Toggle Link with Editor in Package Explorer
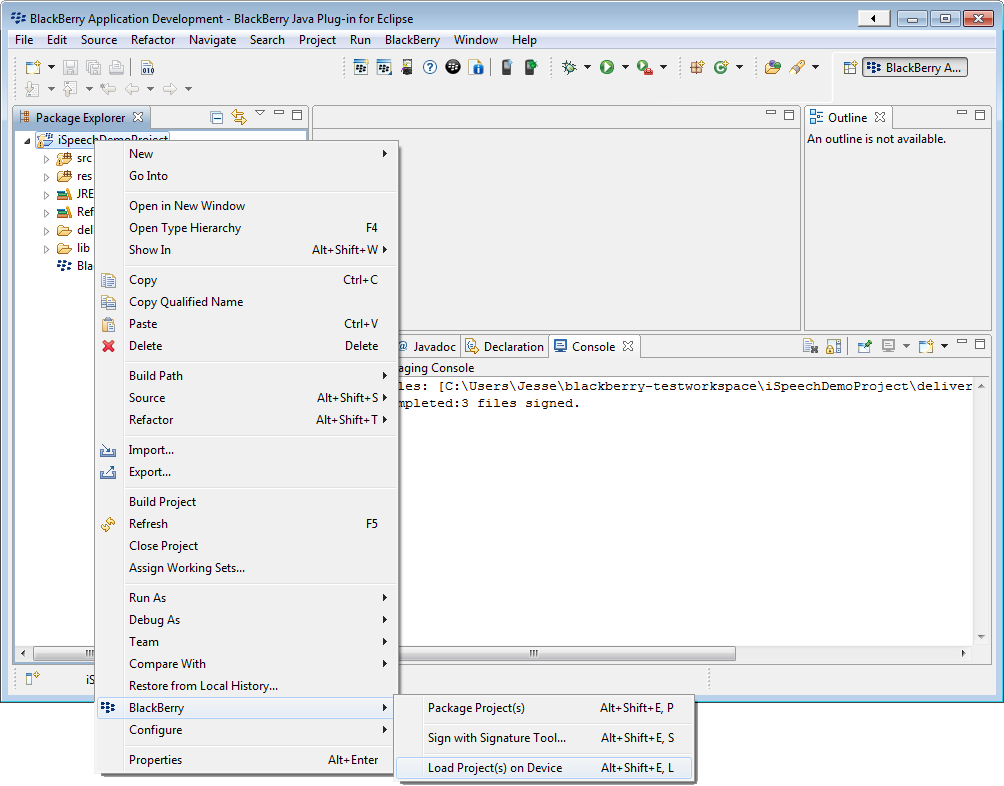Viewport: 1004px width, 786px height. [238, 117]
